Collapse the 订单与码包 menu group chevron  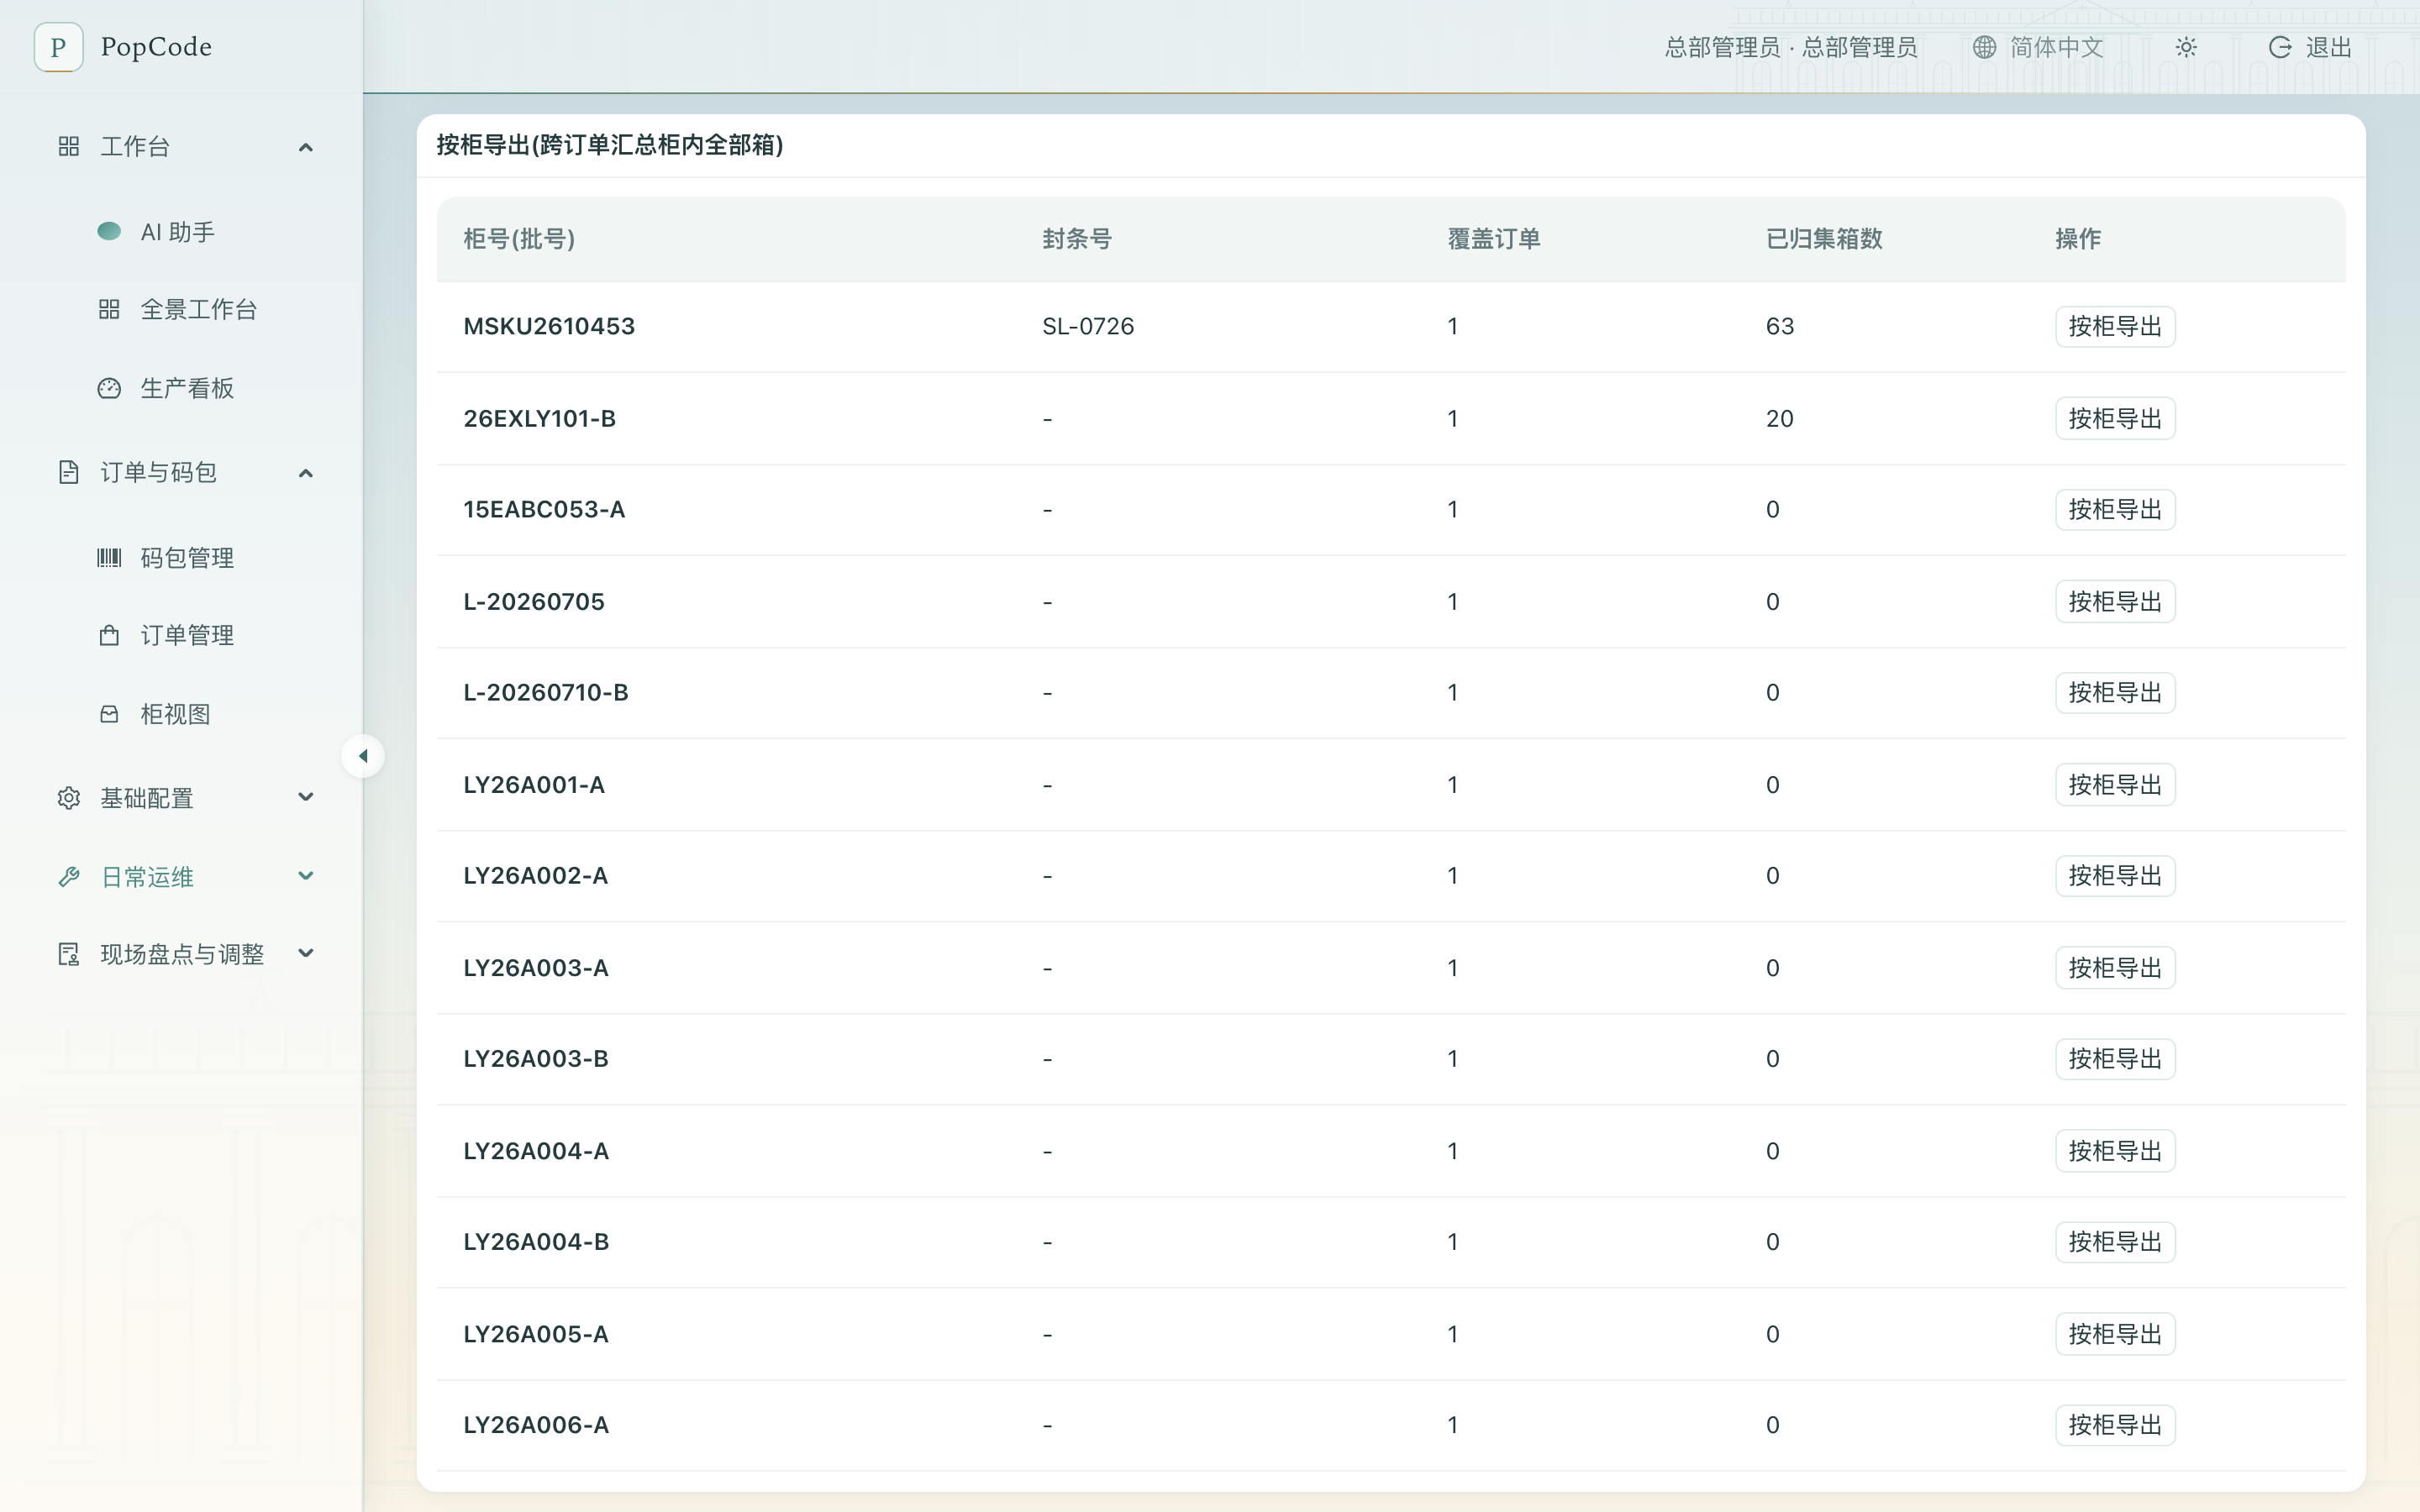[306, 473]
